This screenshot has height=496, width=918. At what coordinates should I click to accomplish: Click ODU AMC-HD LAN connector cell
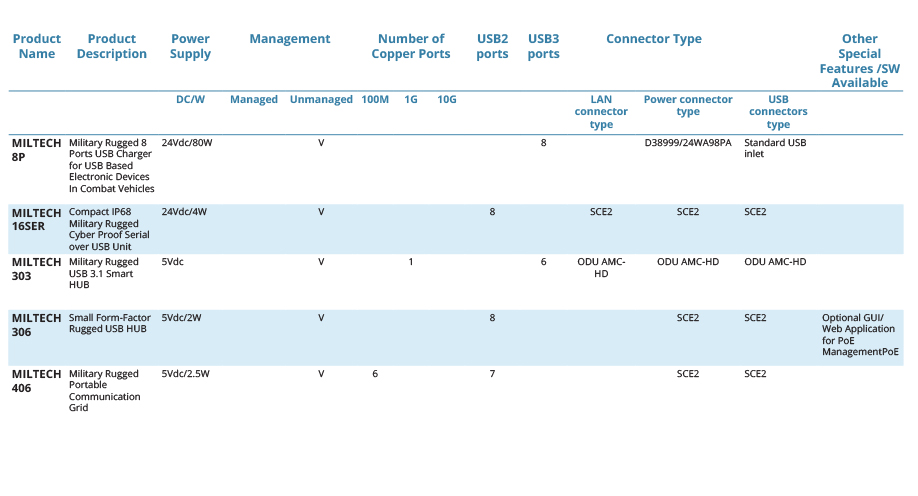[601, 268]
